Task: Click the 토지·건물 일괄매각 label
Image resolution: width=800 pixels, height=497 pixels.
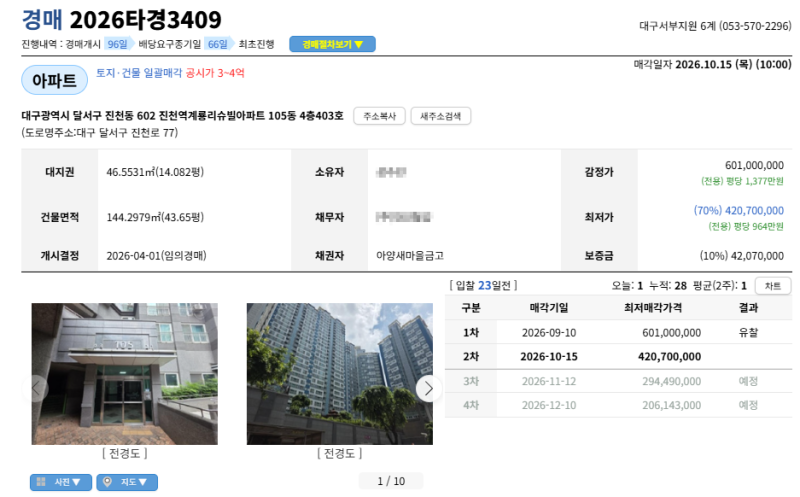Action: (x=139, y=73)
